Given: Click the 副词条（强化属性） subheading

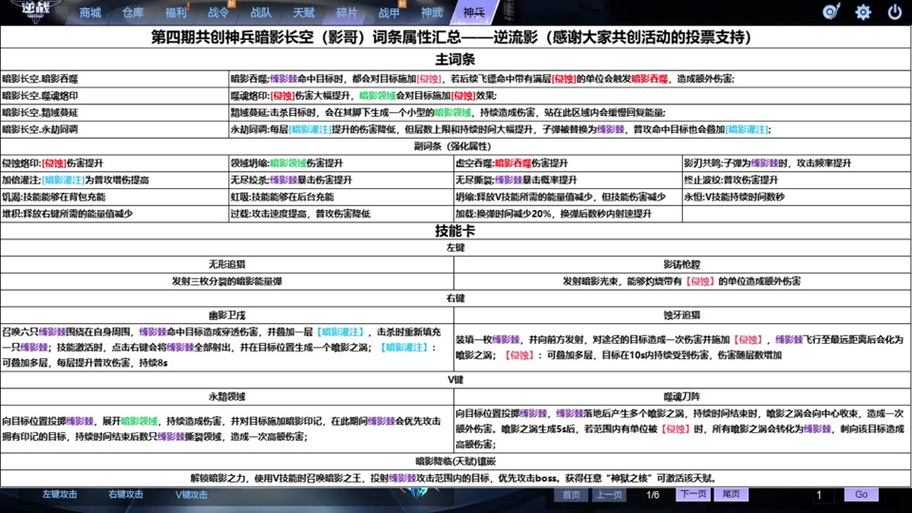Looking at the screenshot, I should click(x=453, y=146).
